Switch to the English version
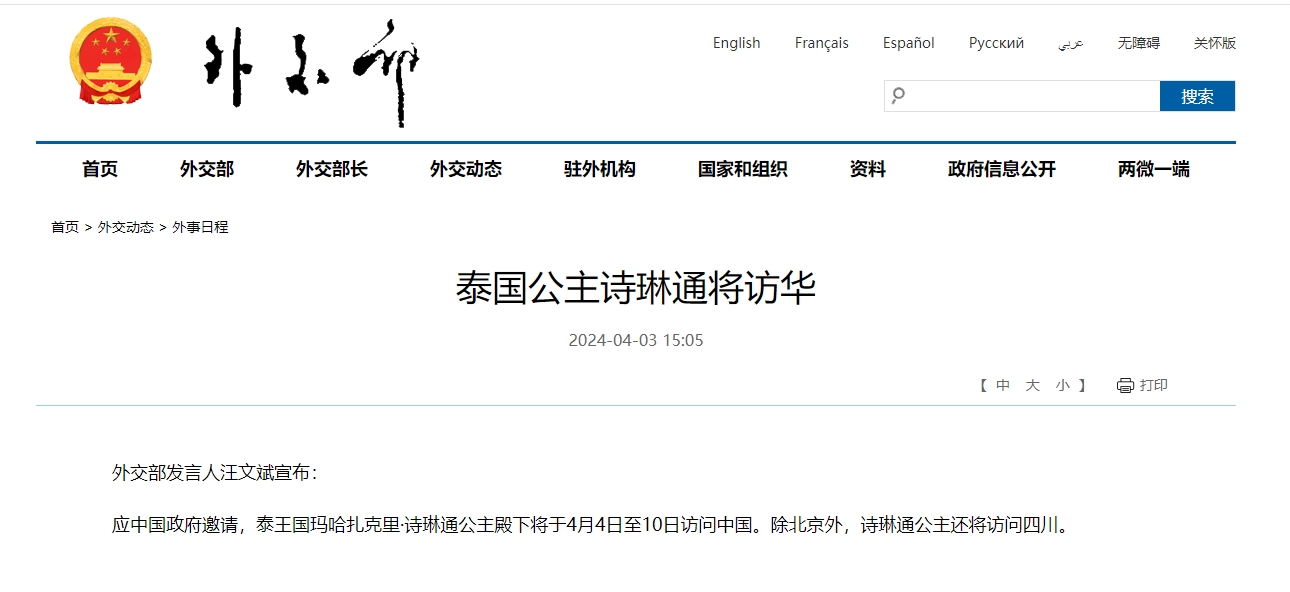This screenshot has height=592, width=1290. click(x=736, y=43)
